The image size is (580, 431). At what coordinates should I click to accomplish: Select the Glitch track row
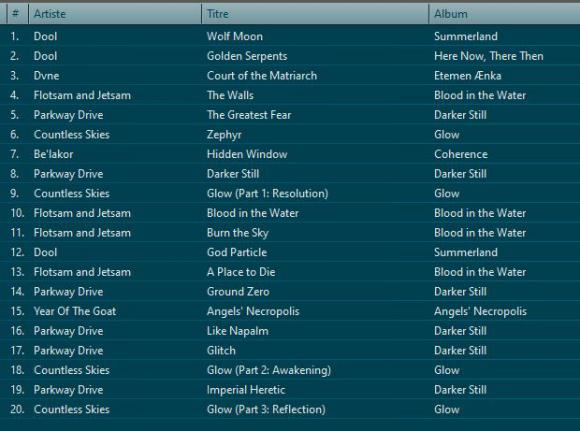[290, 350]
